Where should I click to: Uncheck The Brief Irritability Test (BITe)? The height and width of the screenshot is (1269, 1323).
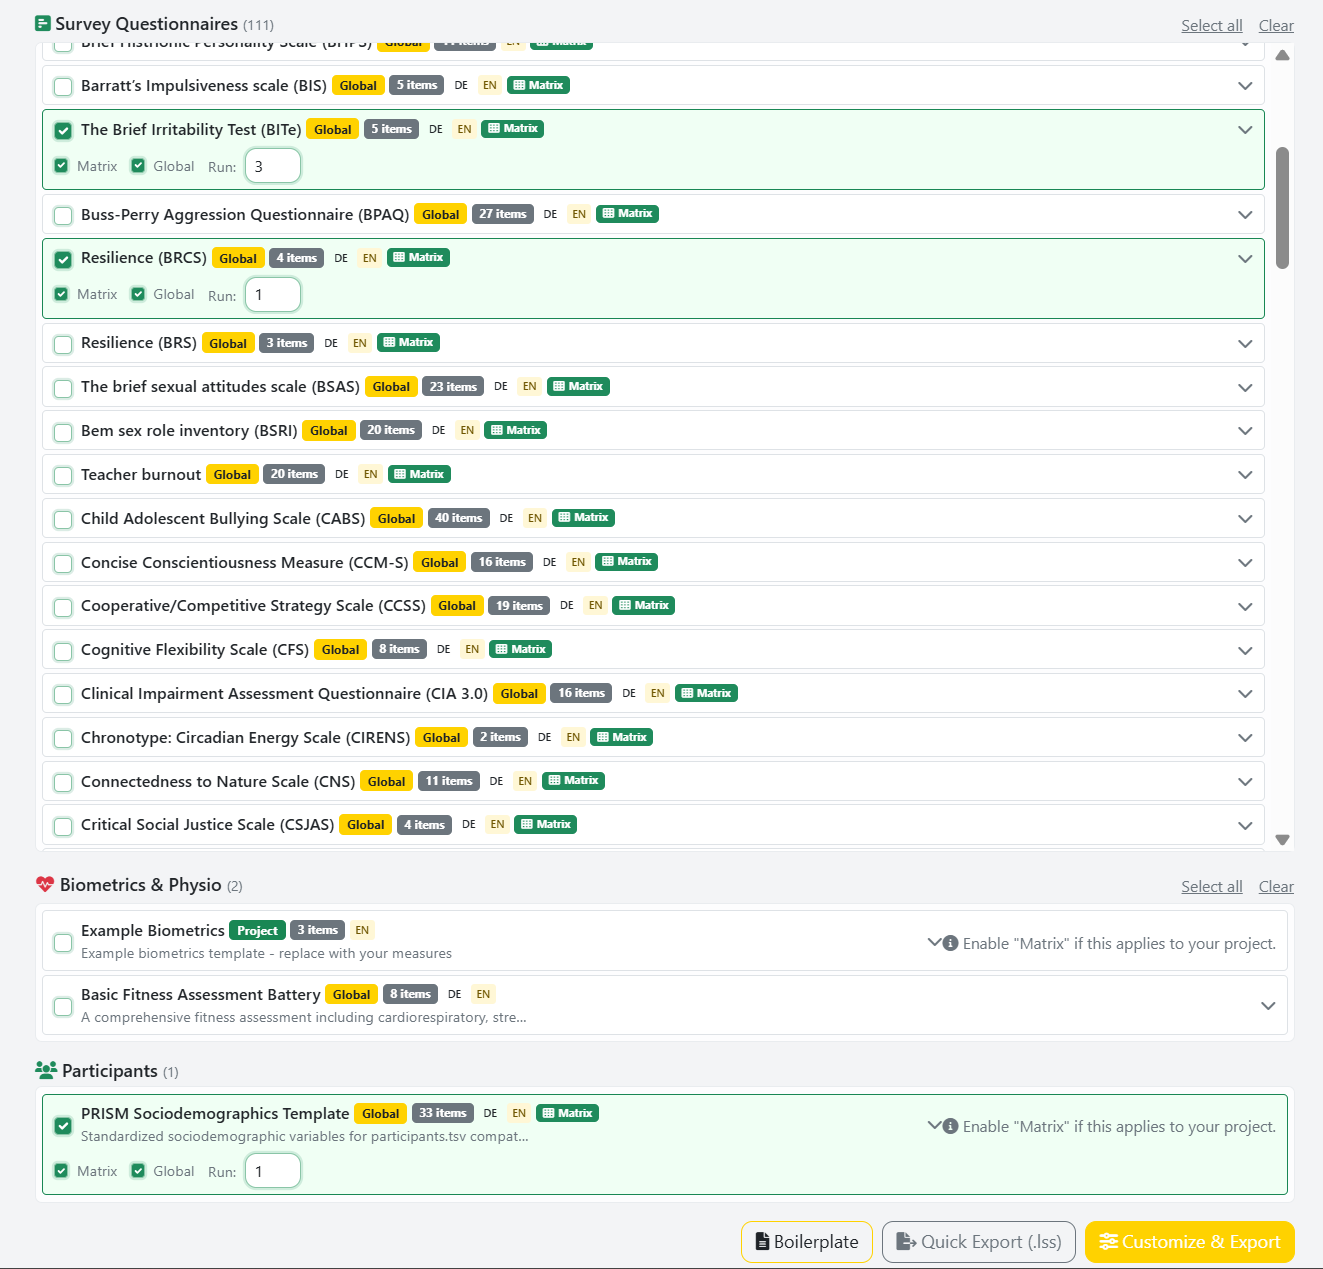pos(63,130)
